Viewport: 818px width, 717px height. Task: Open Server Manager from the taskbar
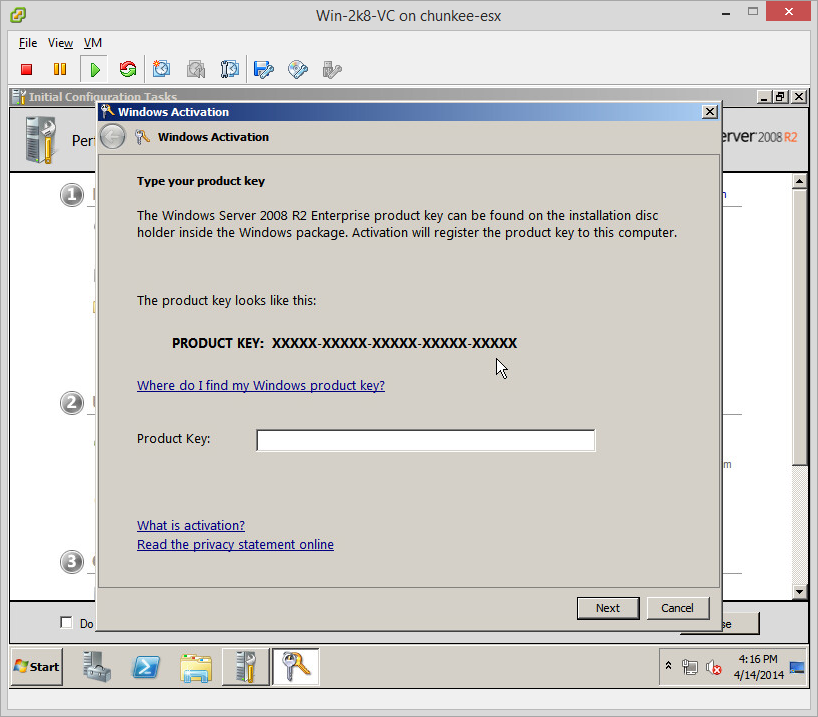click(x=97, y=666)
